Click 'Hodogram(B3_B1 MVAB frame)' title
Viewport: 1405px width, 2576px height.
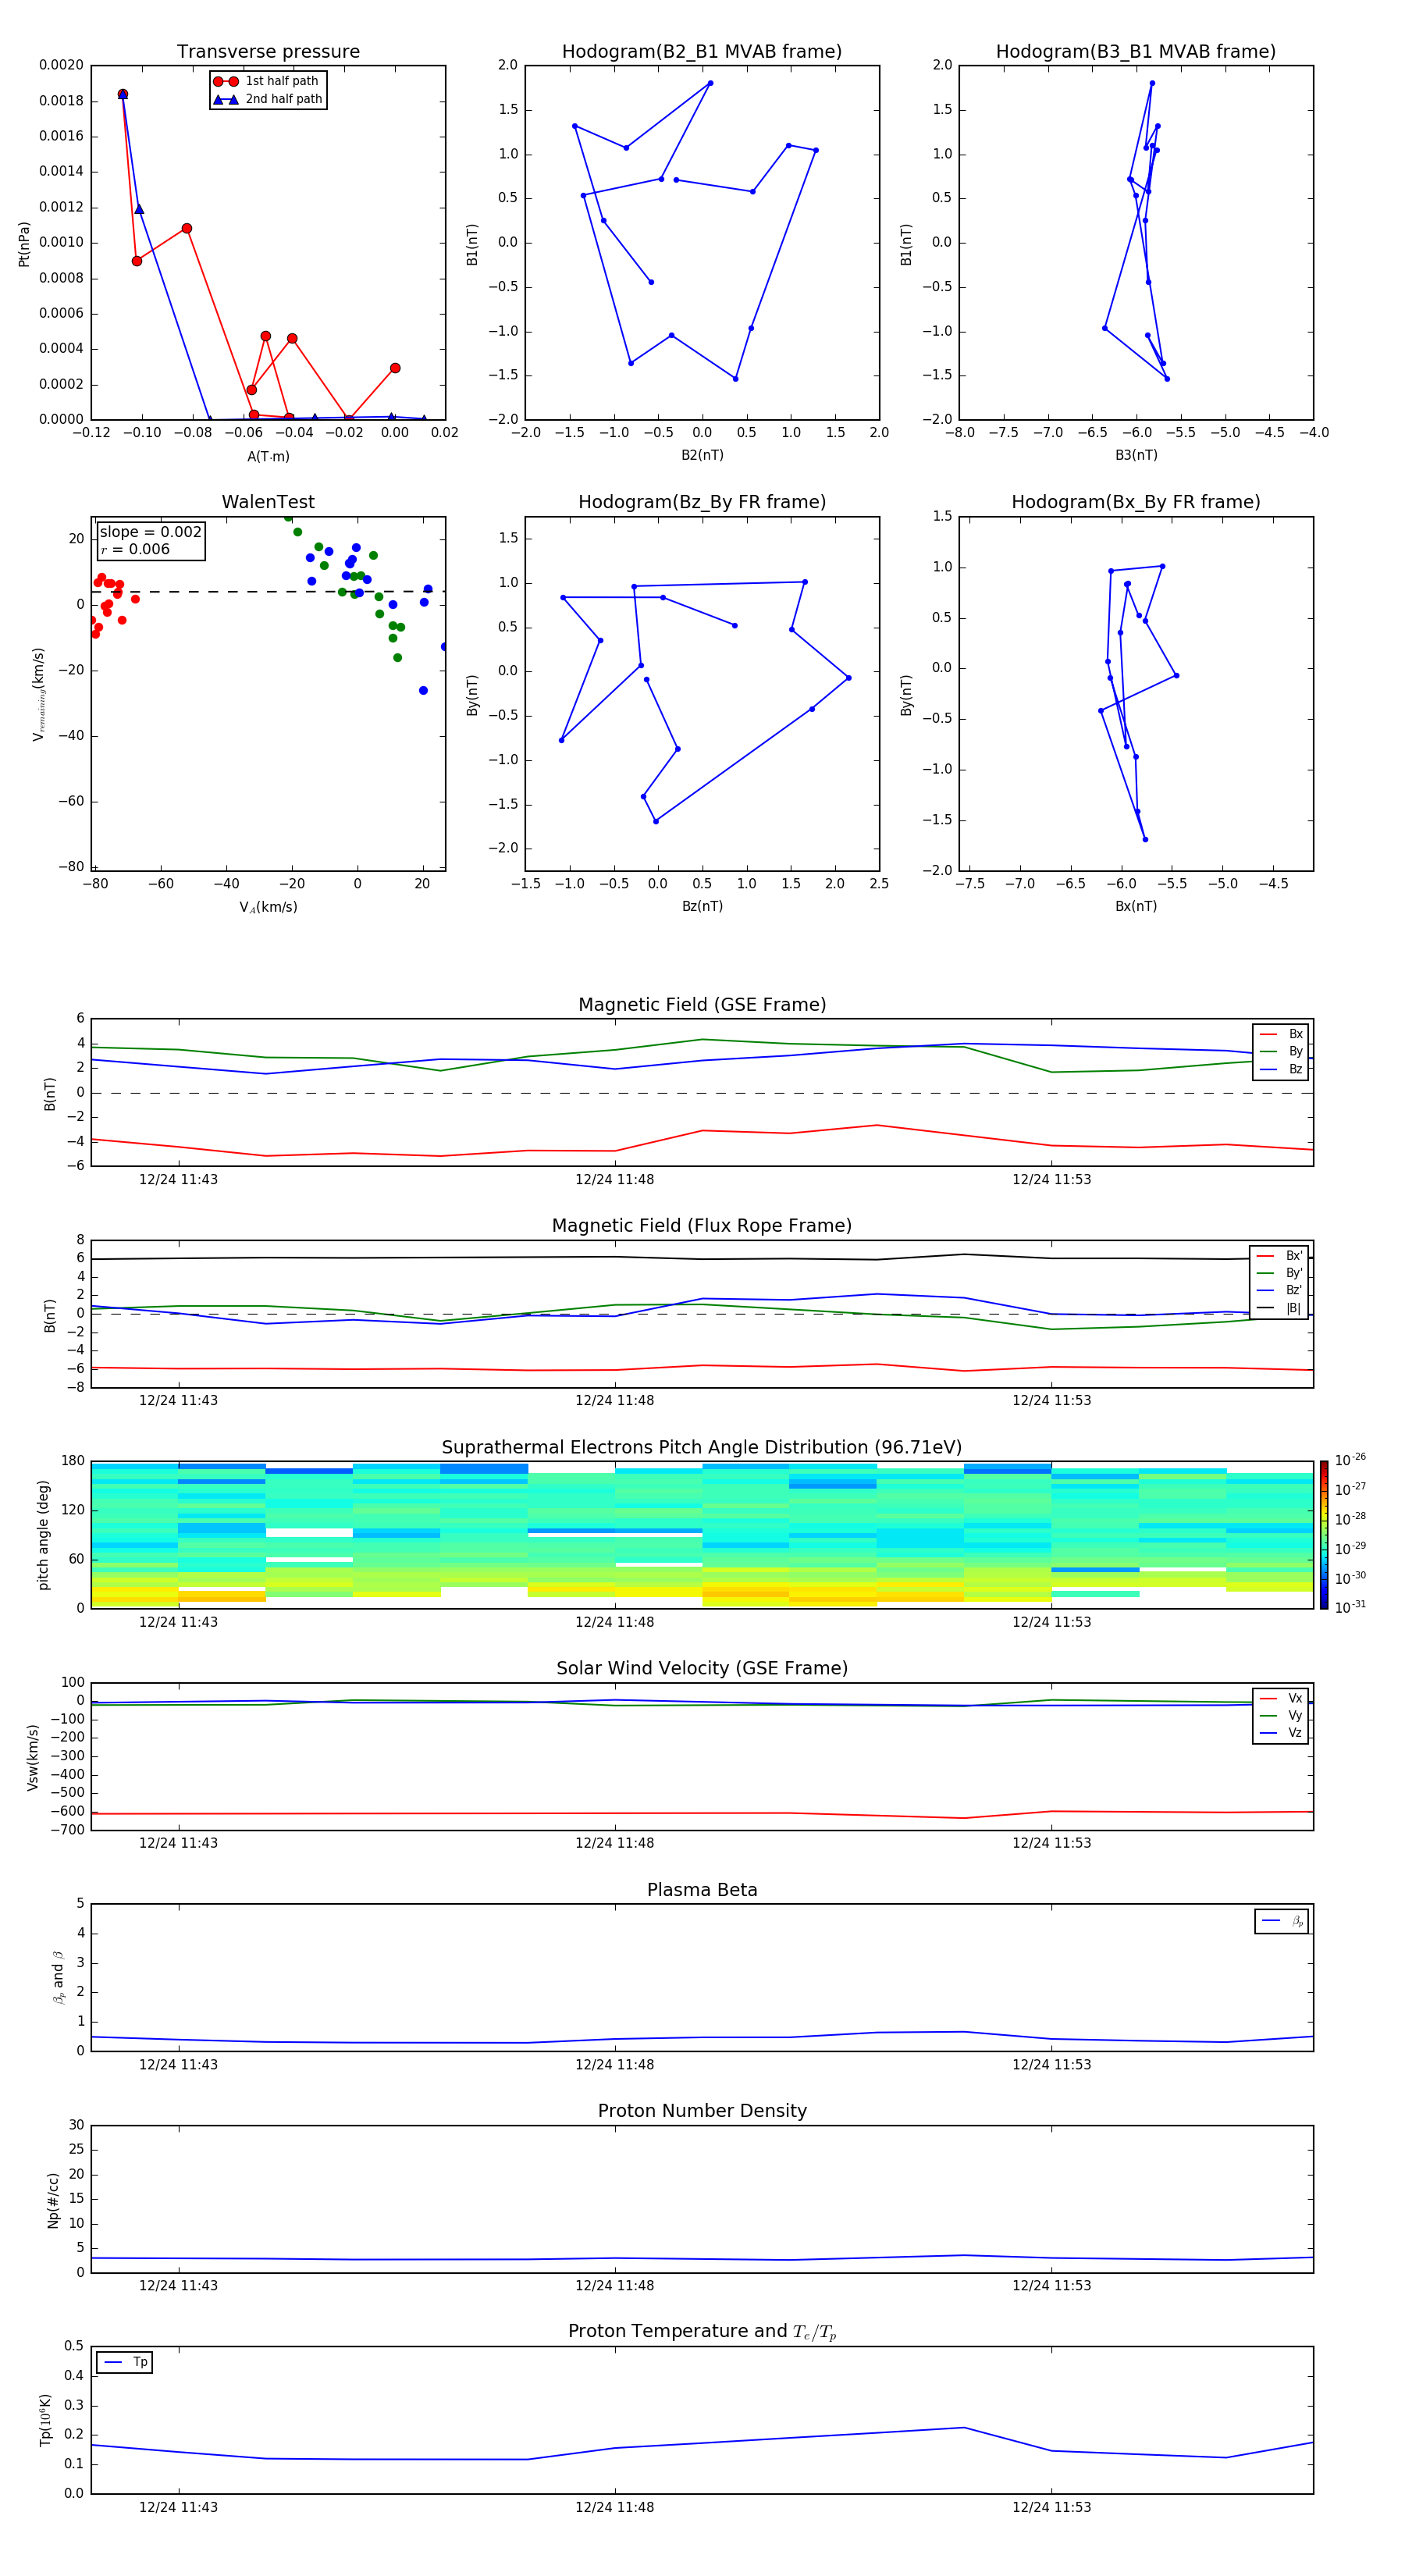[1136, 51]
